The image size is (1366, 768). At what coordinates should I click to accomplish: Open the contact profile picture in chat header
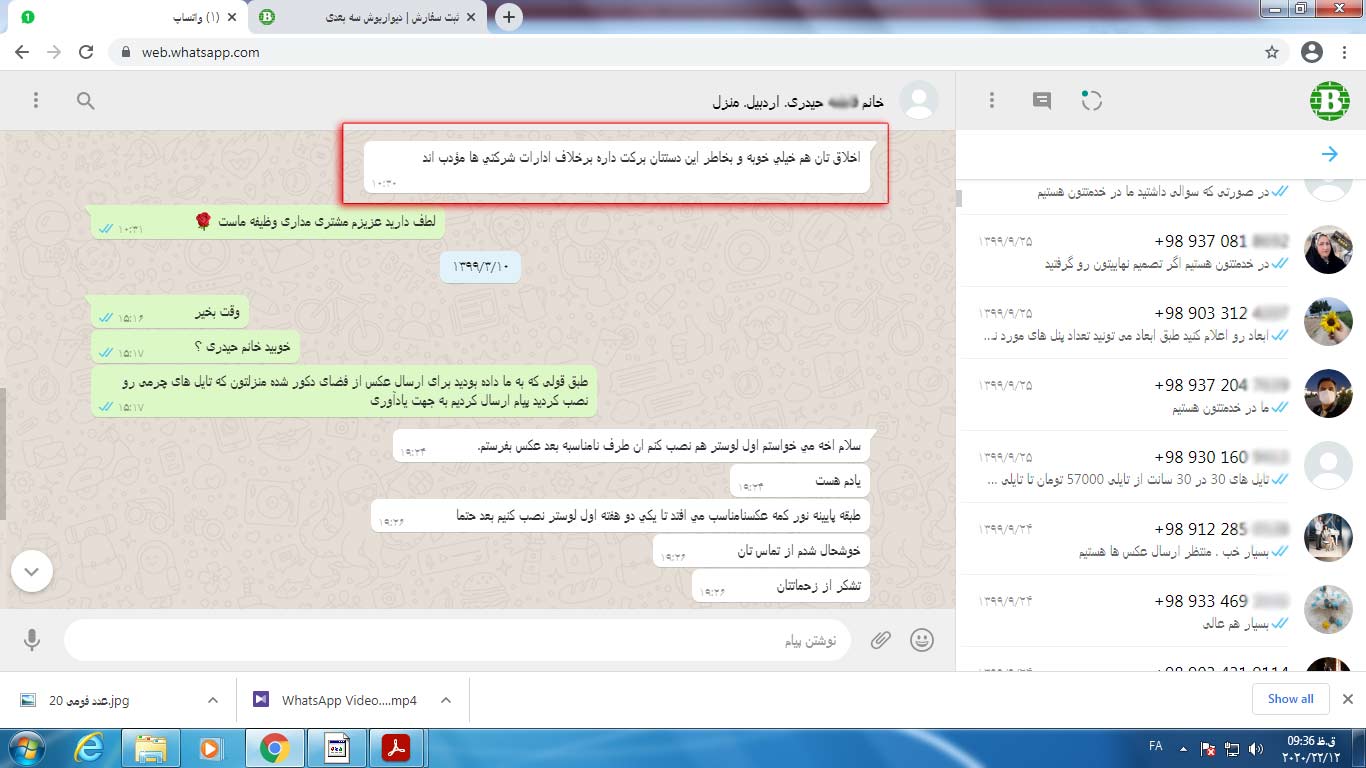(919, 101)
